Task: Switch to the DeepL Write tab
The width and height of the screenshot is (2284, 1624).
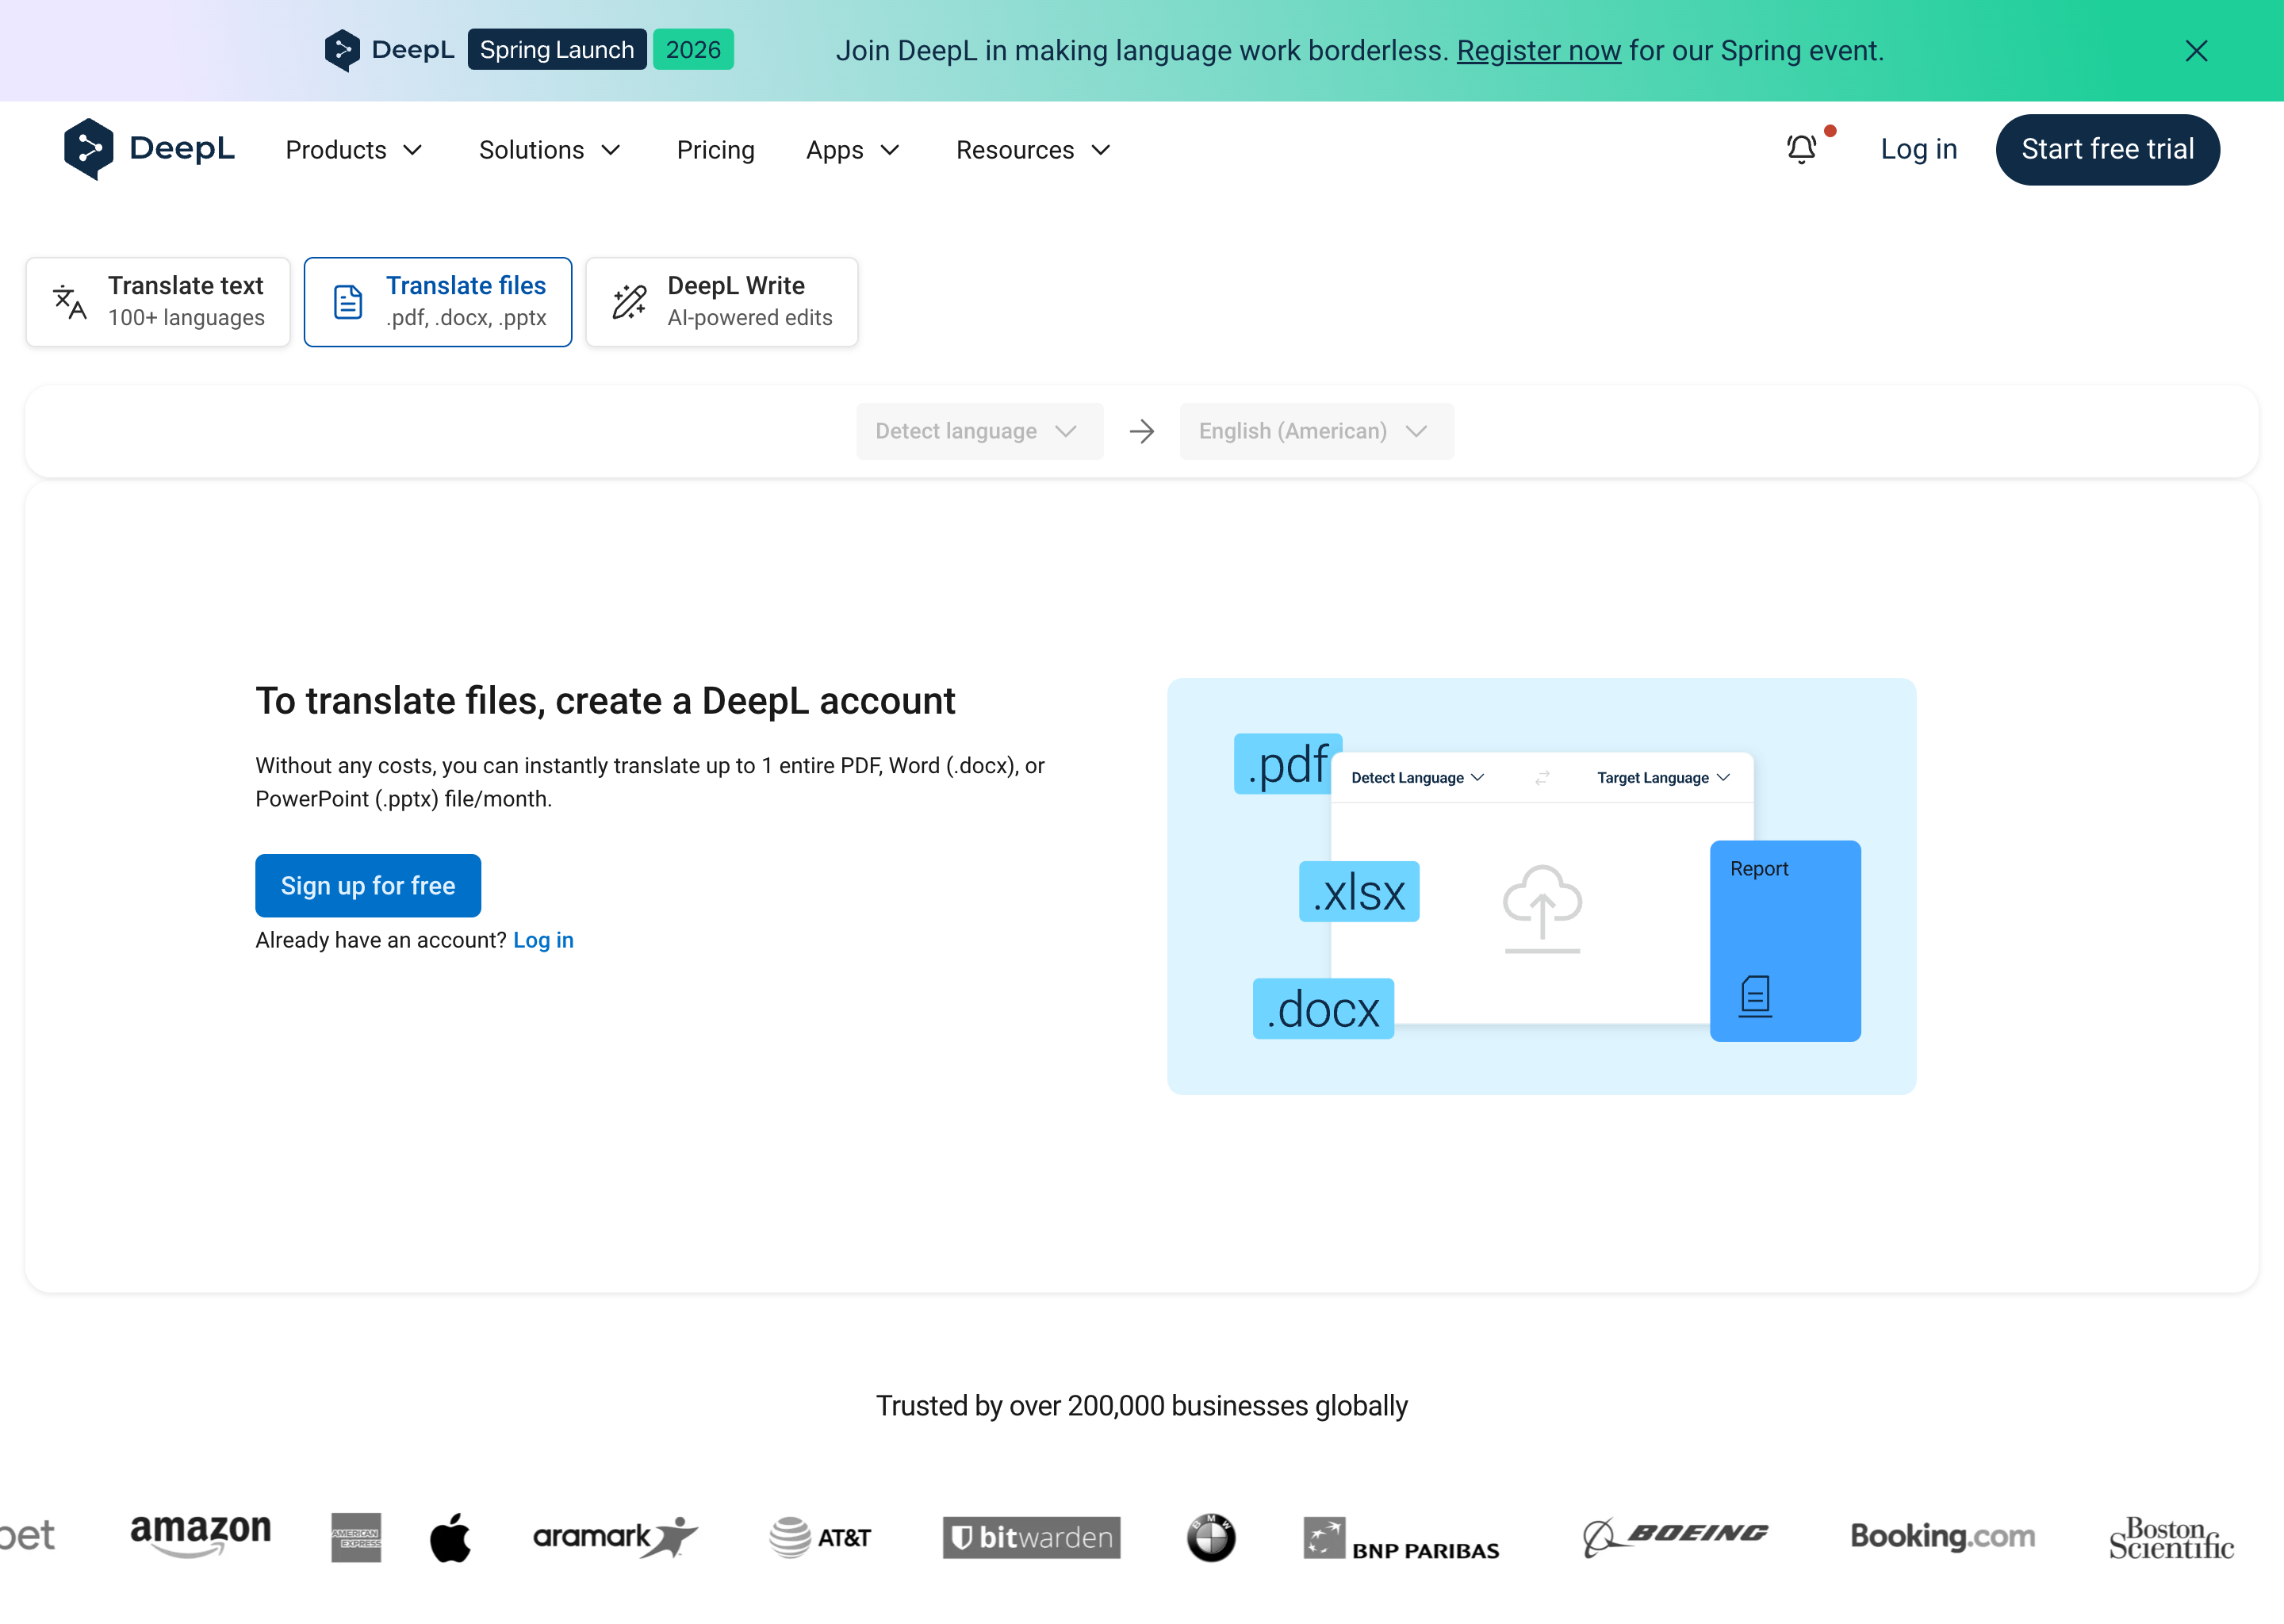Action: click(x=721, y=301)
